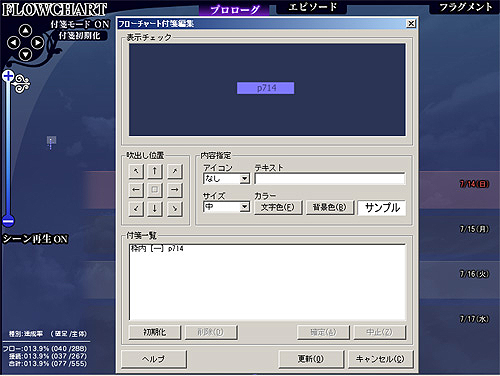Toggle 付箋モード ON setting
The image size is (500, 376).
tap(80, 24)
